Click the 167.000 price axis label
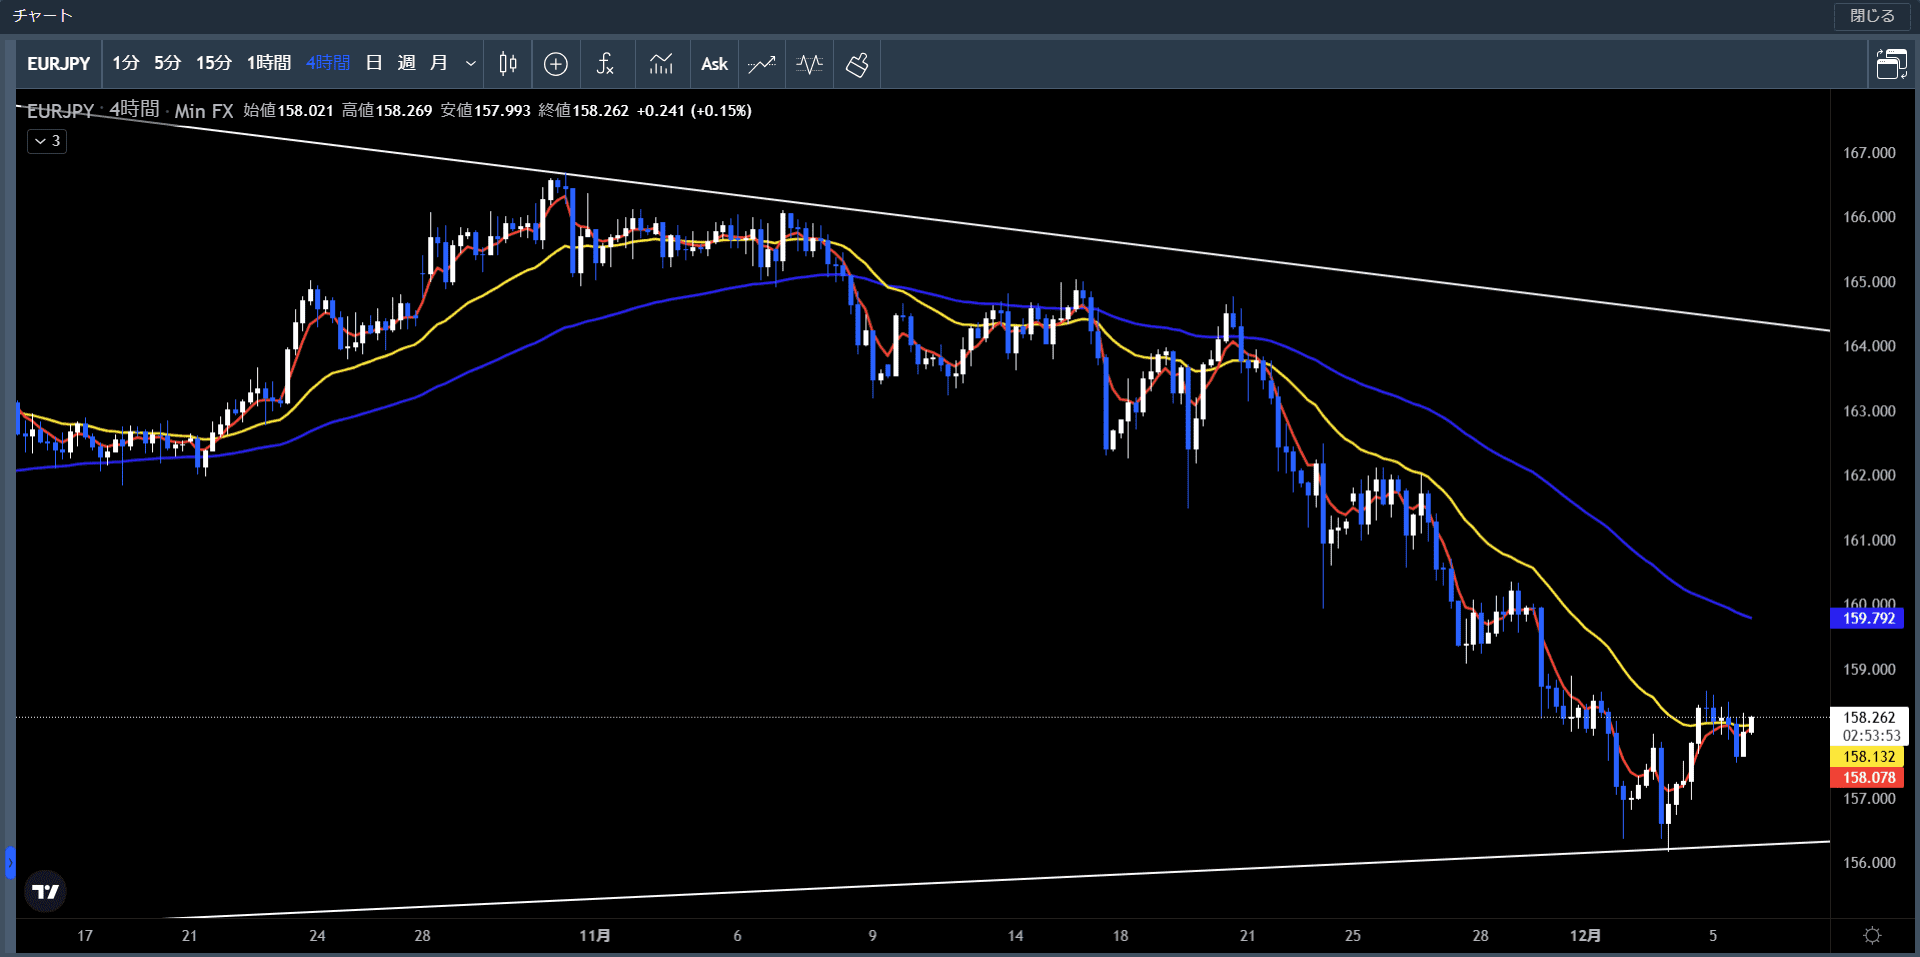The image size is (1920, 957). [x=1869, y=153]
